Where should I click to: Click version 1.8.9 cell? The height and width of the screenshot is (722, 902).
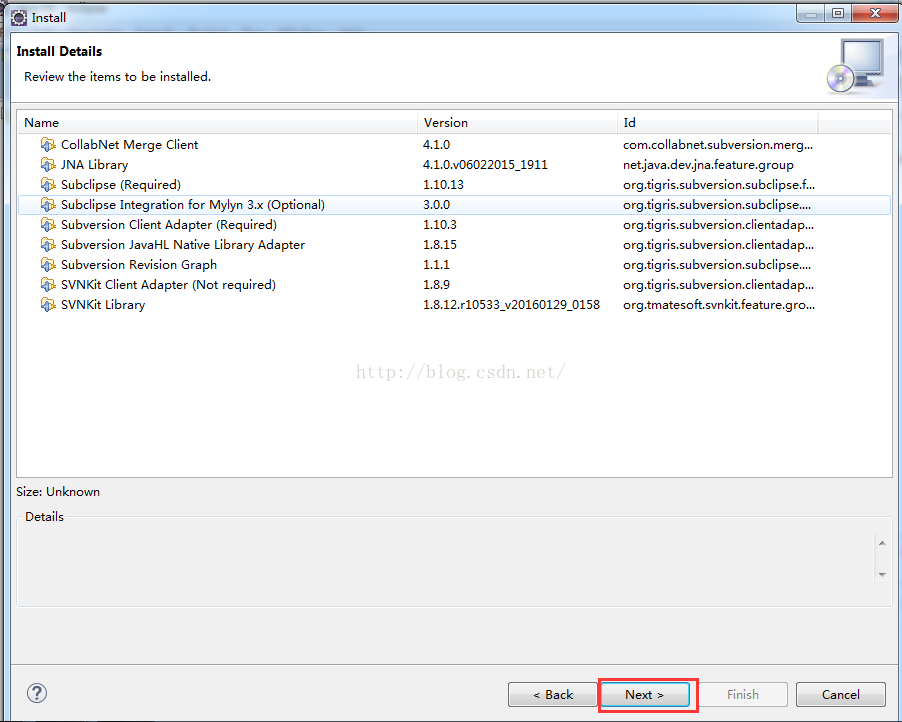436,285
